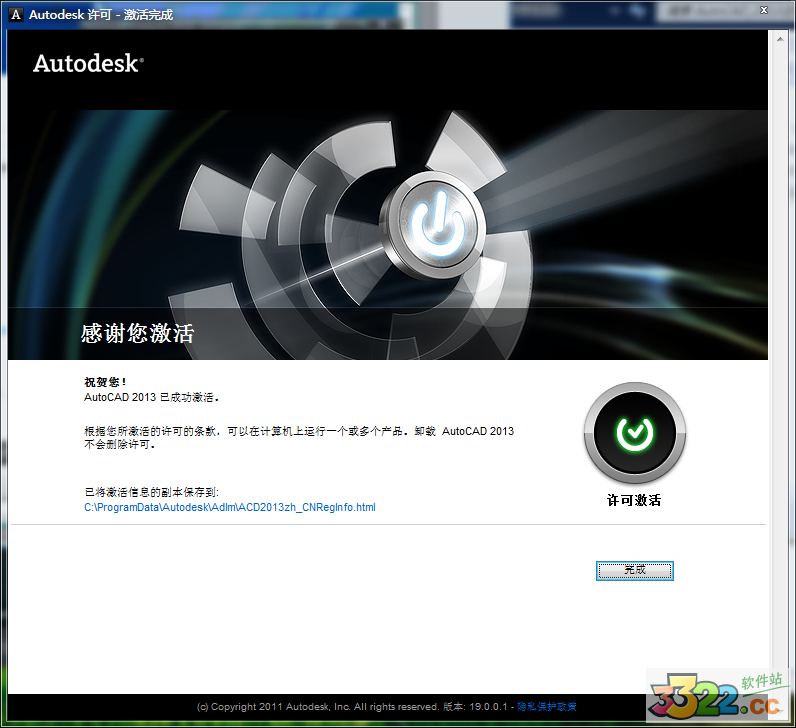The height and width of the screenshot is (728, 796).
Task: Click the scrollbar up arrow
Action: point(780,39)
